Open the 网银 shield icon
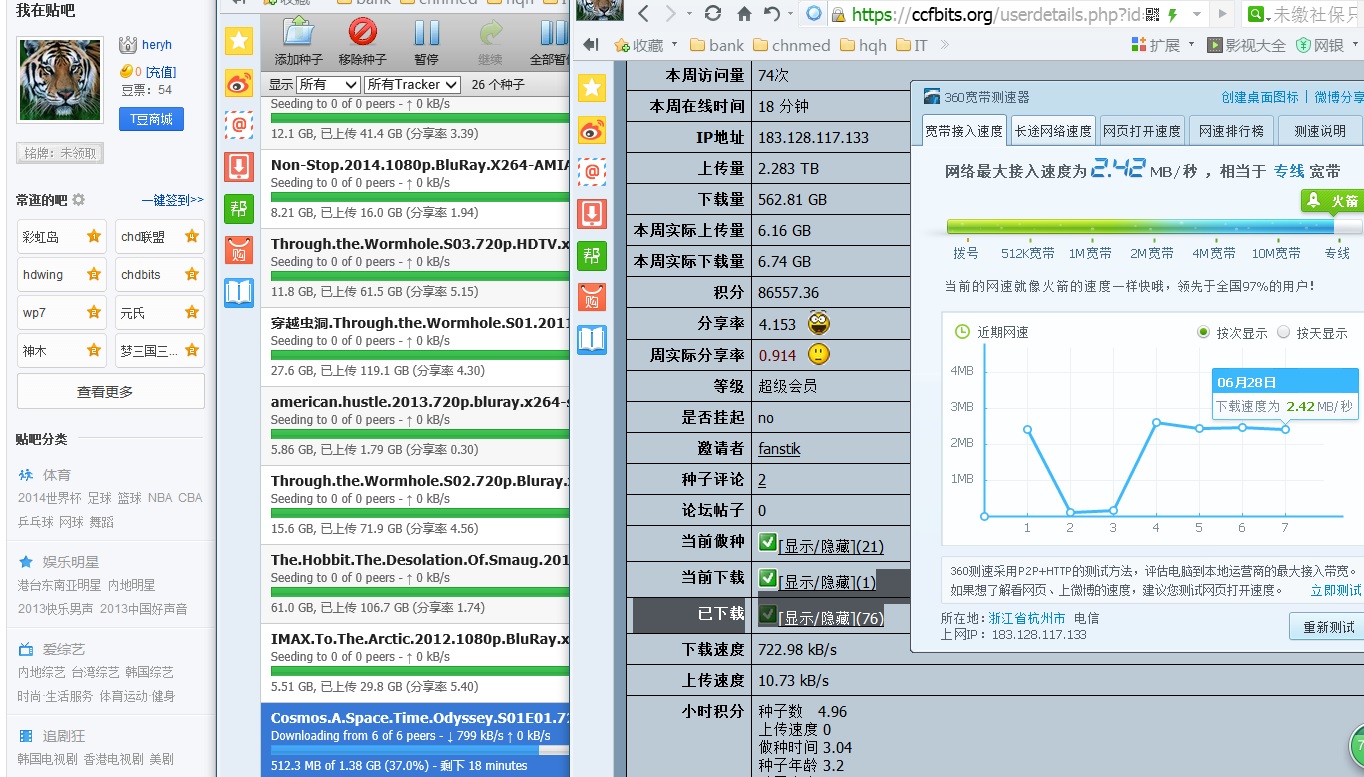 tap(1303, 45)
